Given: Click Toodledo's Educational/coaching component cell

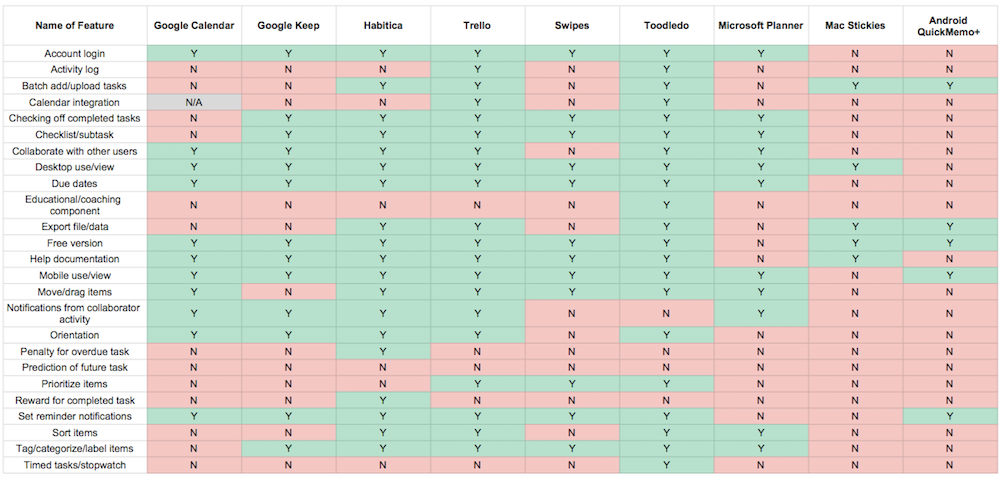Looking at the screenshot, I should pos(666,206).
